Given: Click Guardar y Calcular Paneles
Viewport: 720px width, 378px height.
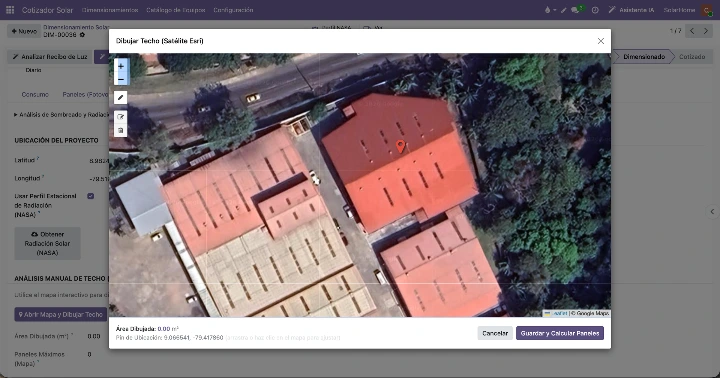Looking at the screenshot, I should (x=560, y=333).
